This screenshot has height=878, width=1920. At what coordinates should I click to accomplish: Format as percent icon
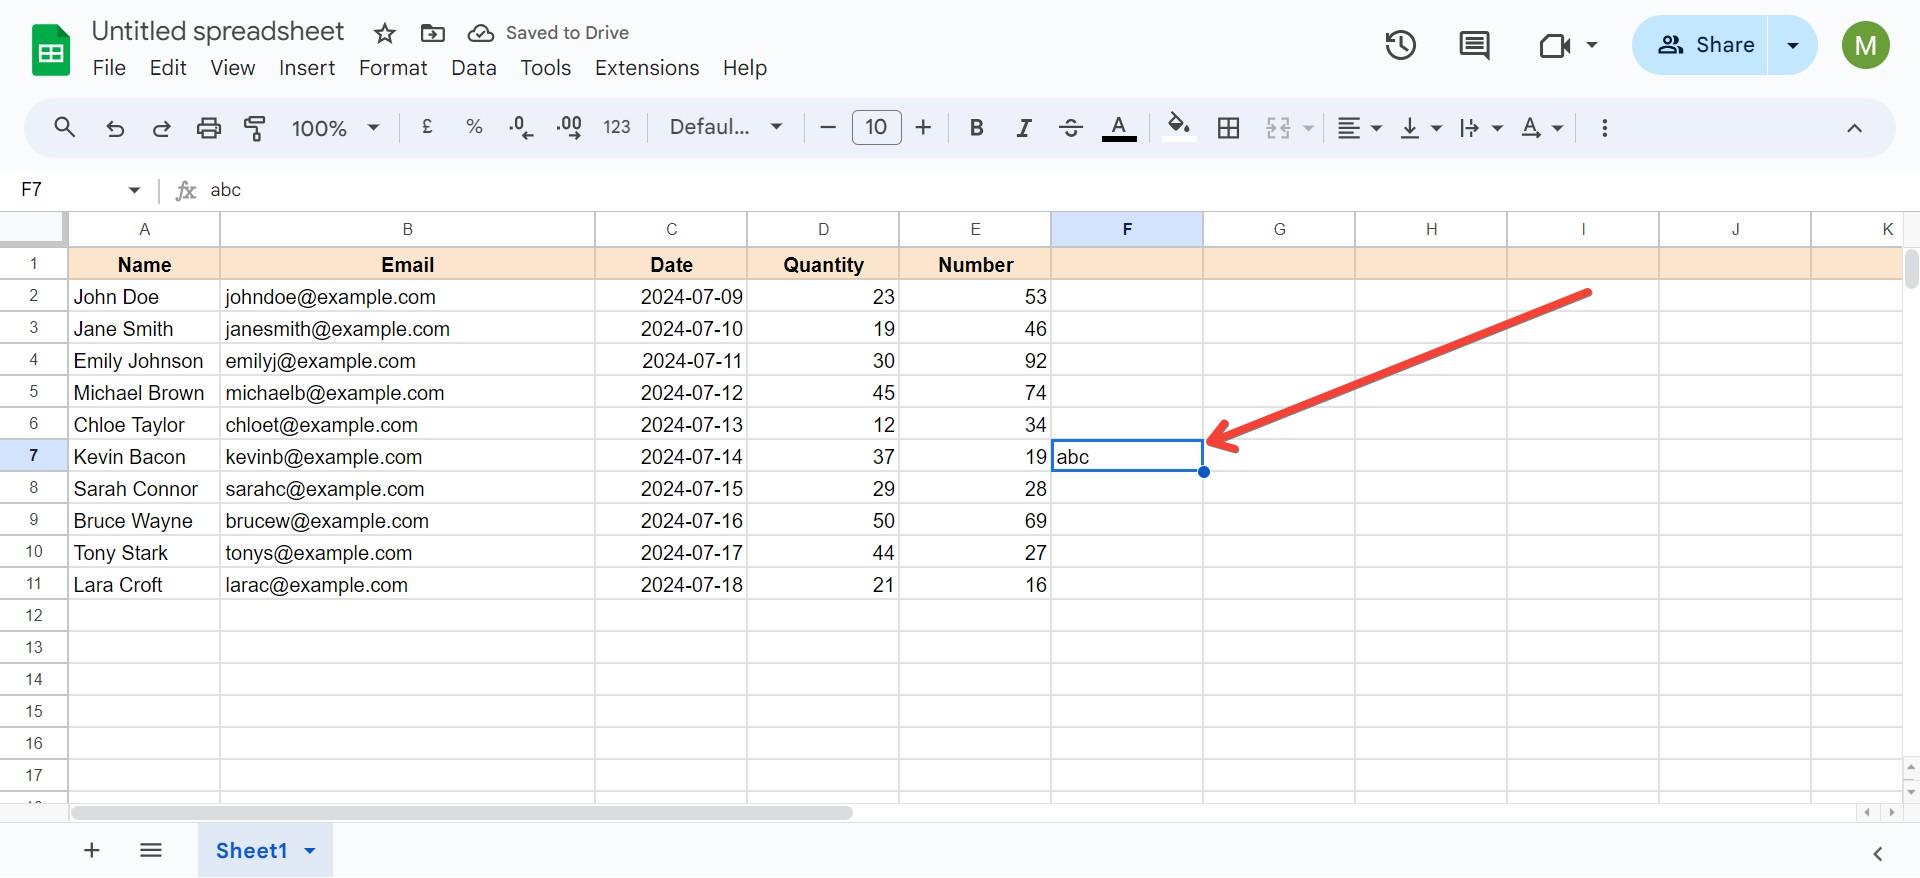point(474,127)
